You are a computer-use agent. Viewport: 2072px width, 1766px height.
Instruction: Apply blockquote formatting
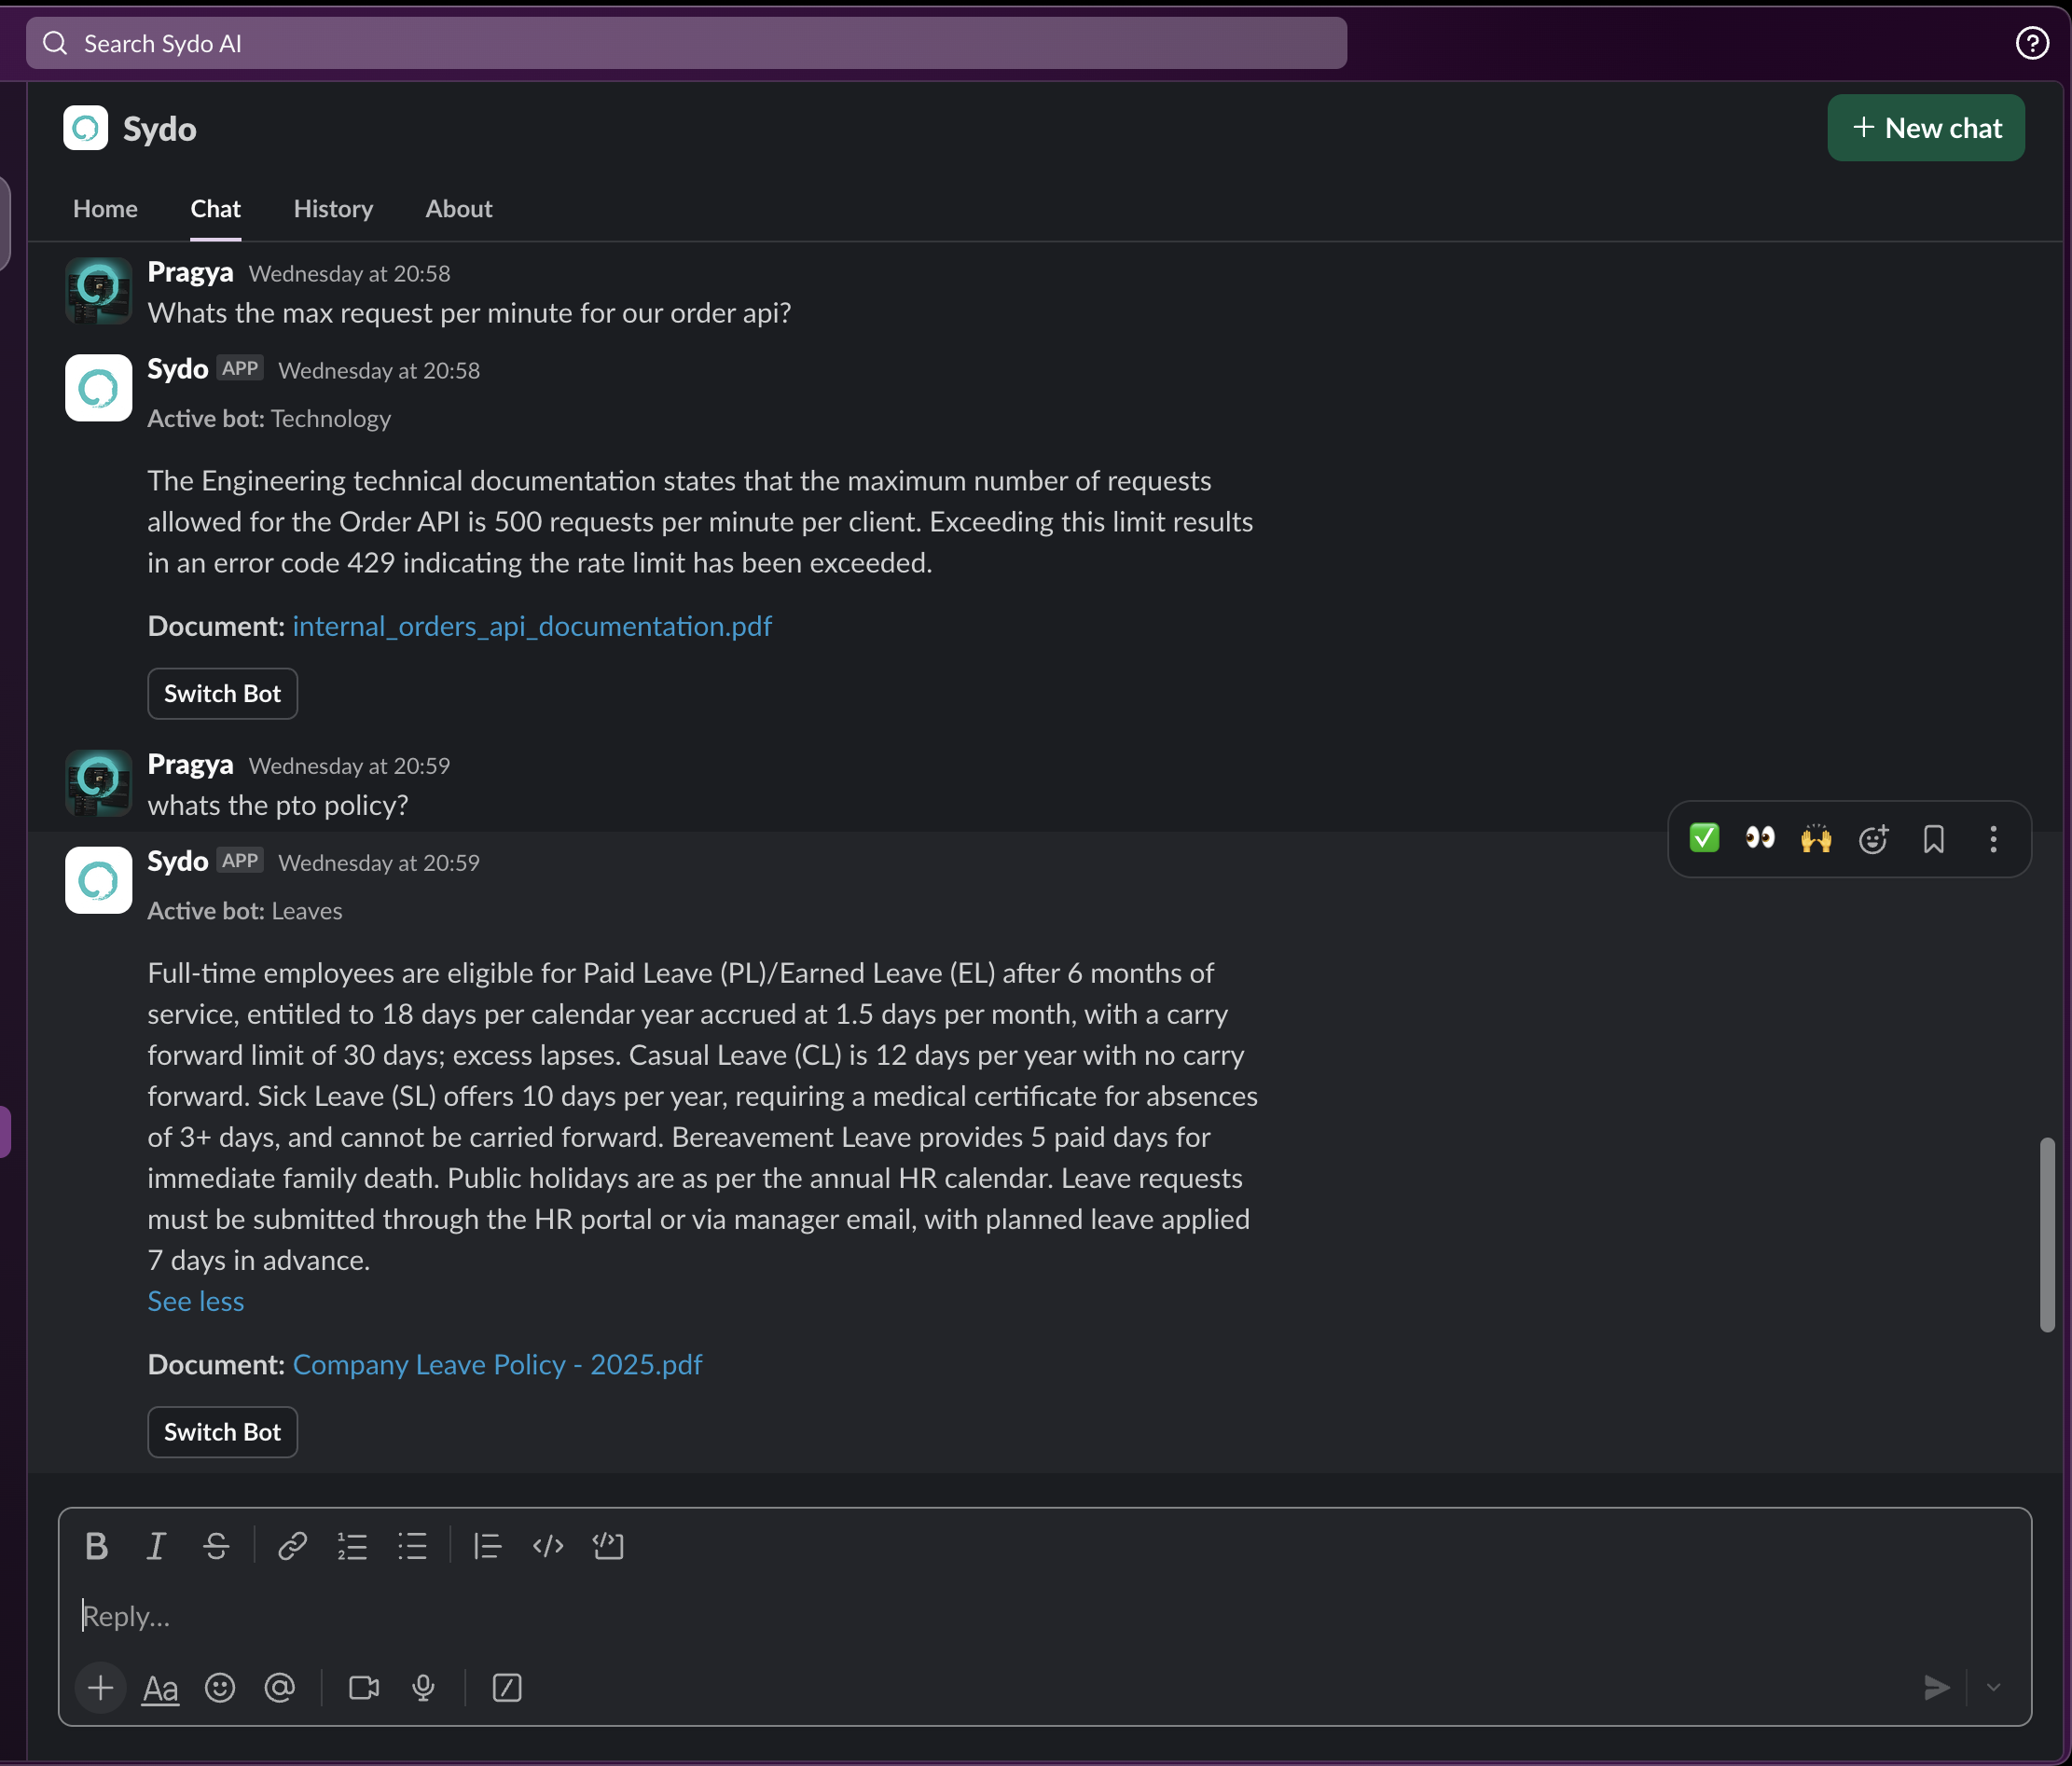487,1546
